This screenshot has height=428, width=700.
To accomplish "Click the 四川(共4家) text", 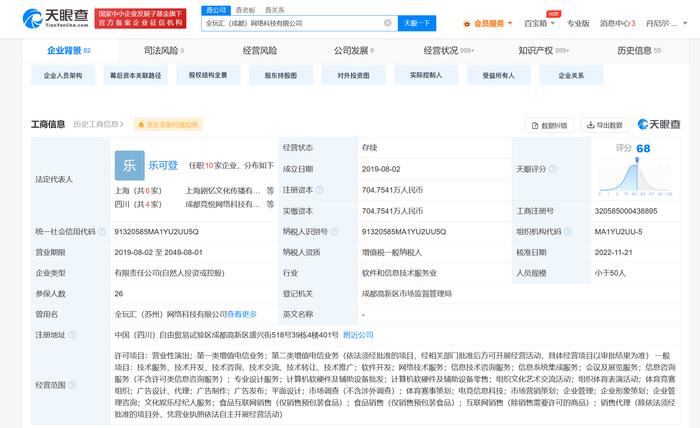I will pyautogui.click(x=138, y=204).
